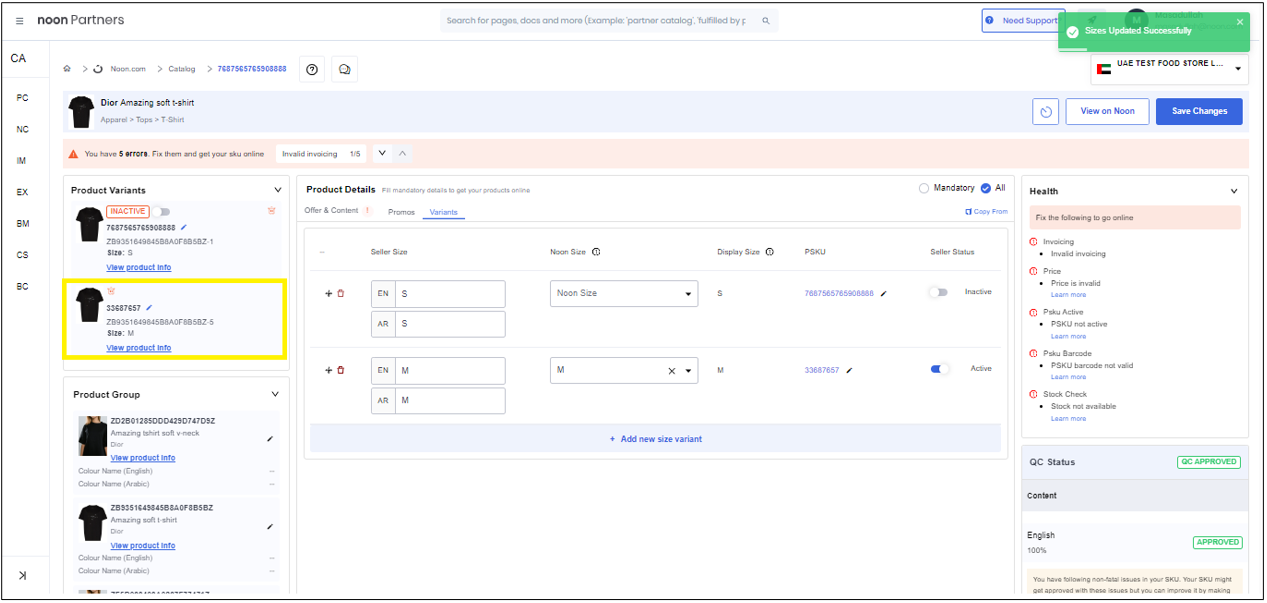Delete the size M row with trash icon
Viewport: 1267px width, 603px height.
click(x=340, y=370)
